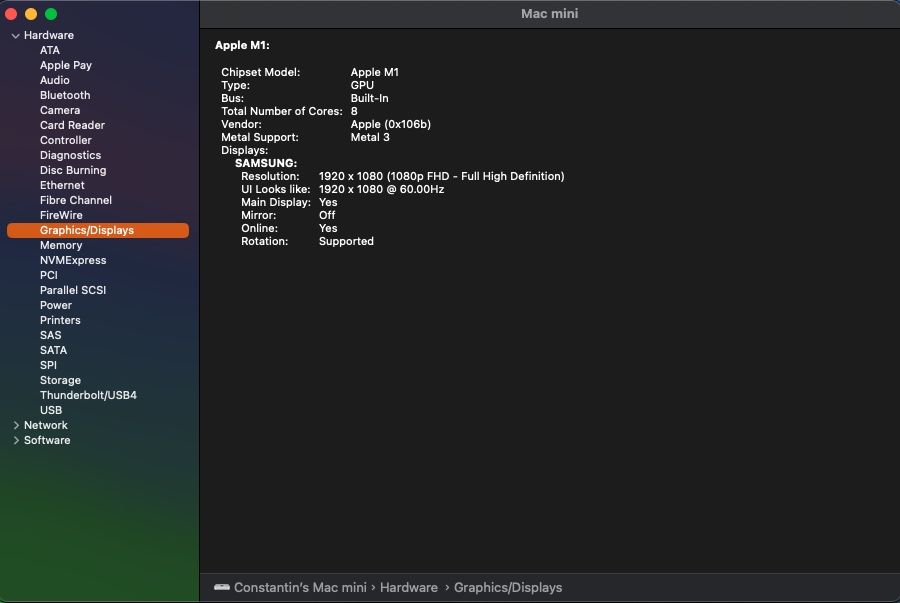Open the Audio hardware entry

55,80
